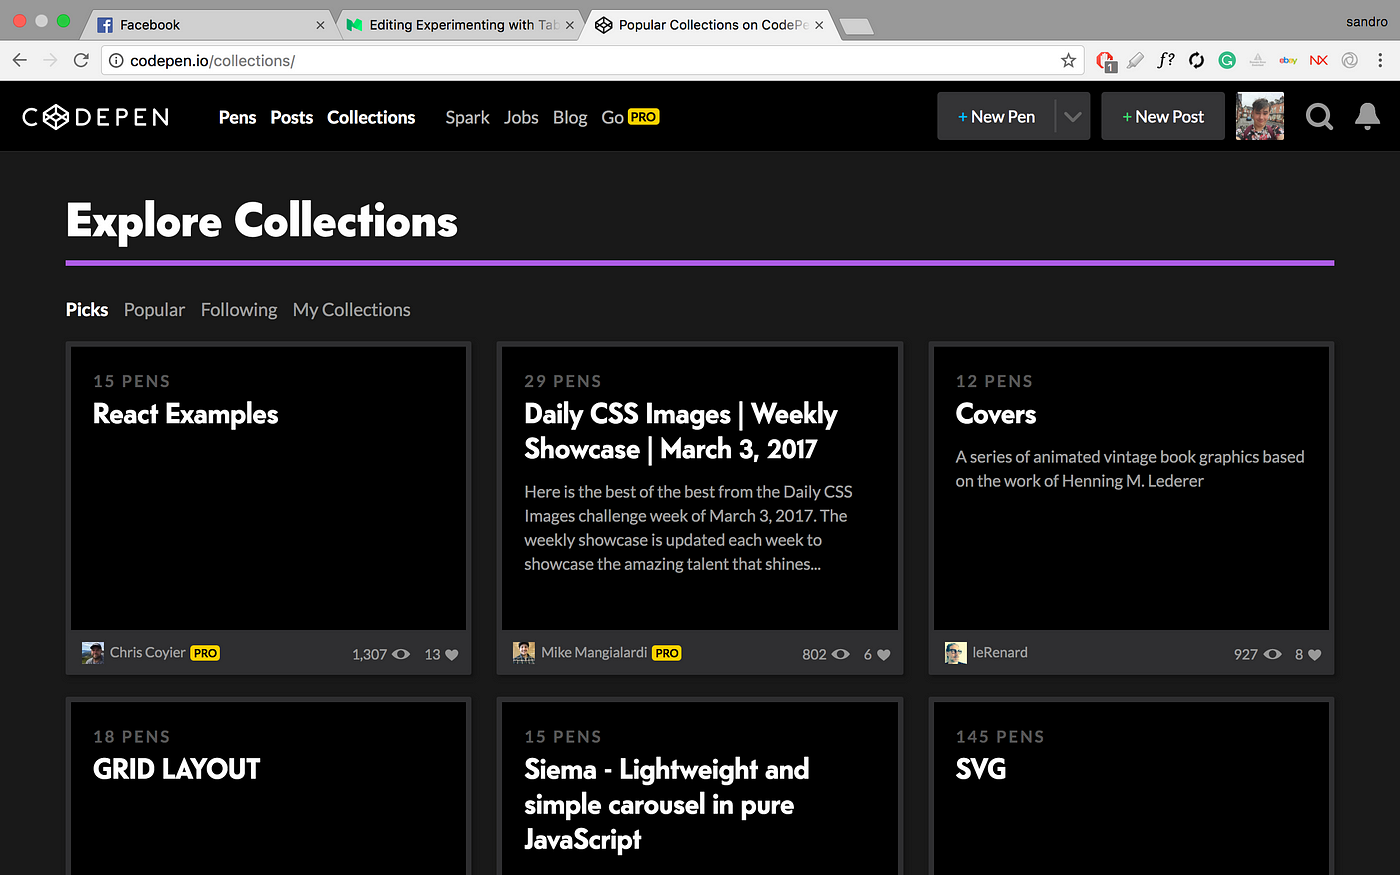Click the eBay extension icon
The height and width of the screenshot is (875, 1400).
pyautogui.click(x=1288, y=60)
